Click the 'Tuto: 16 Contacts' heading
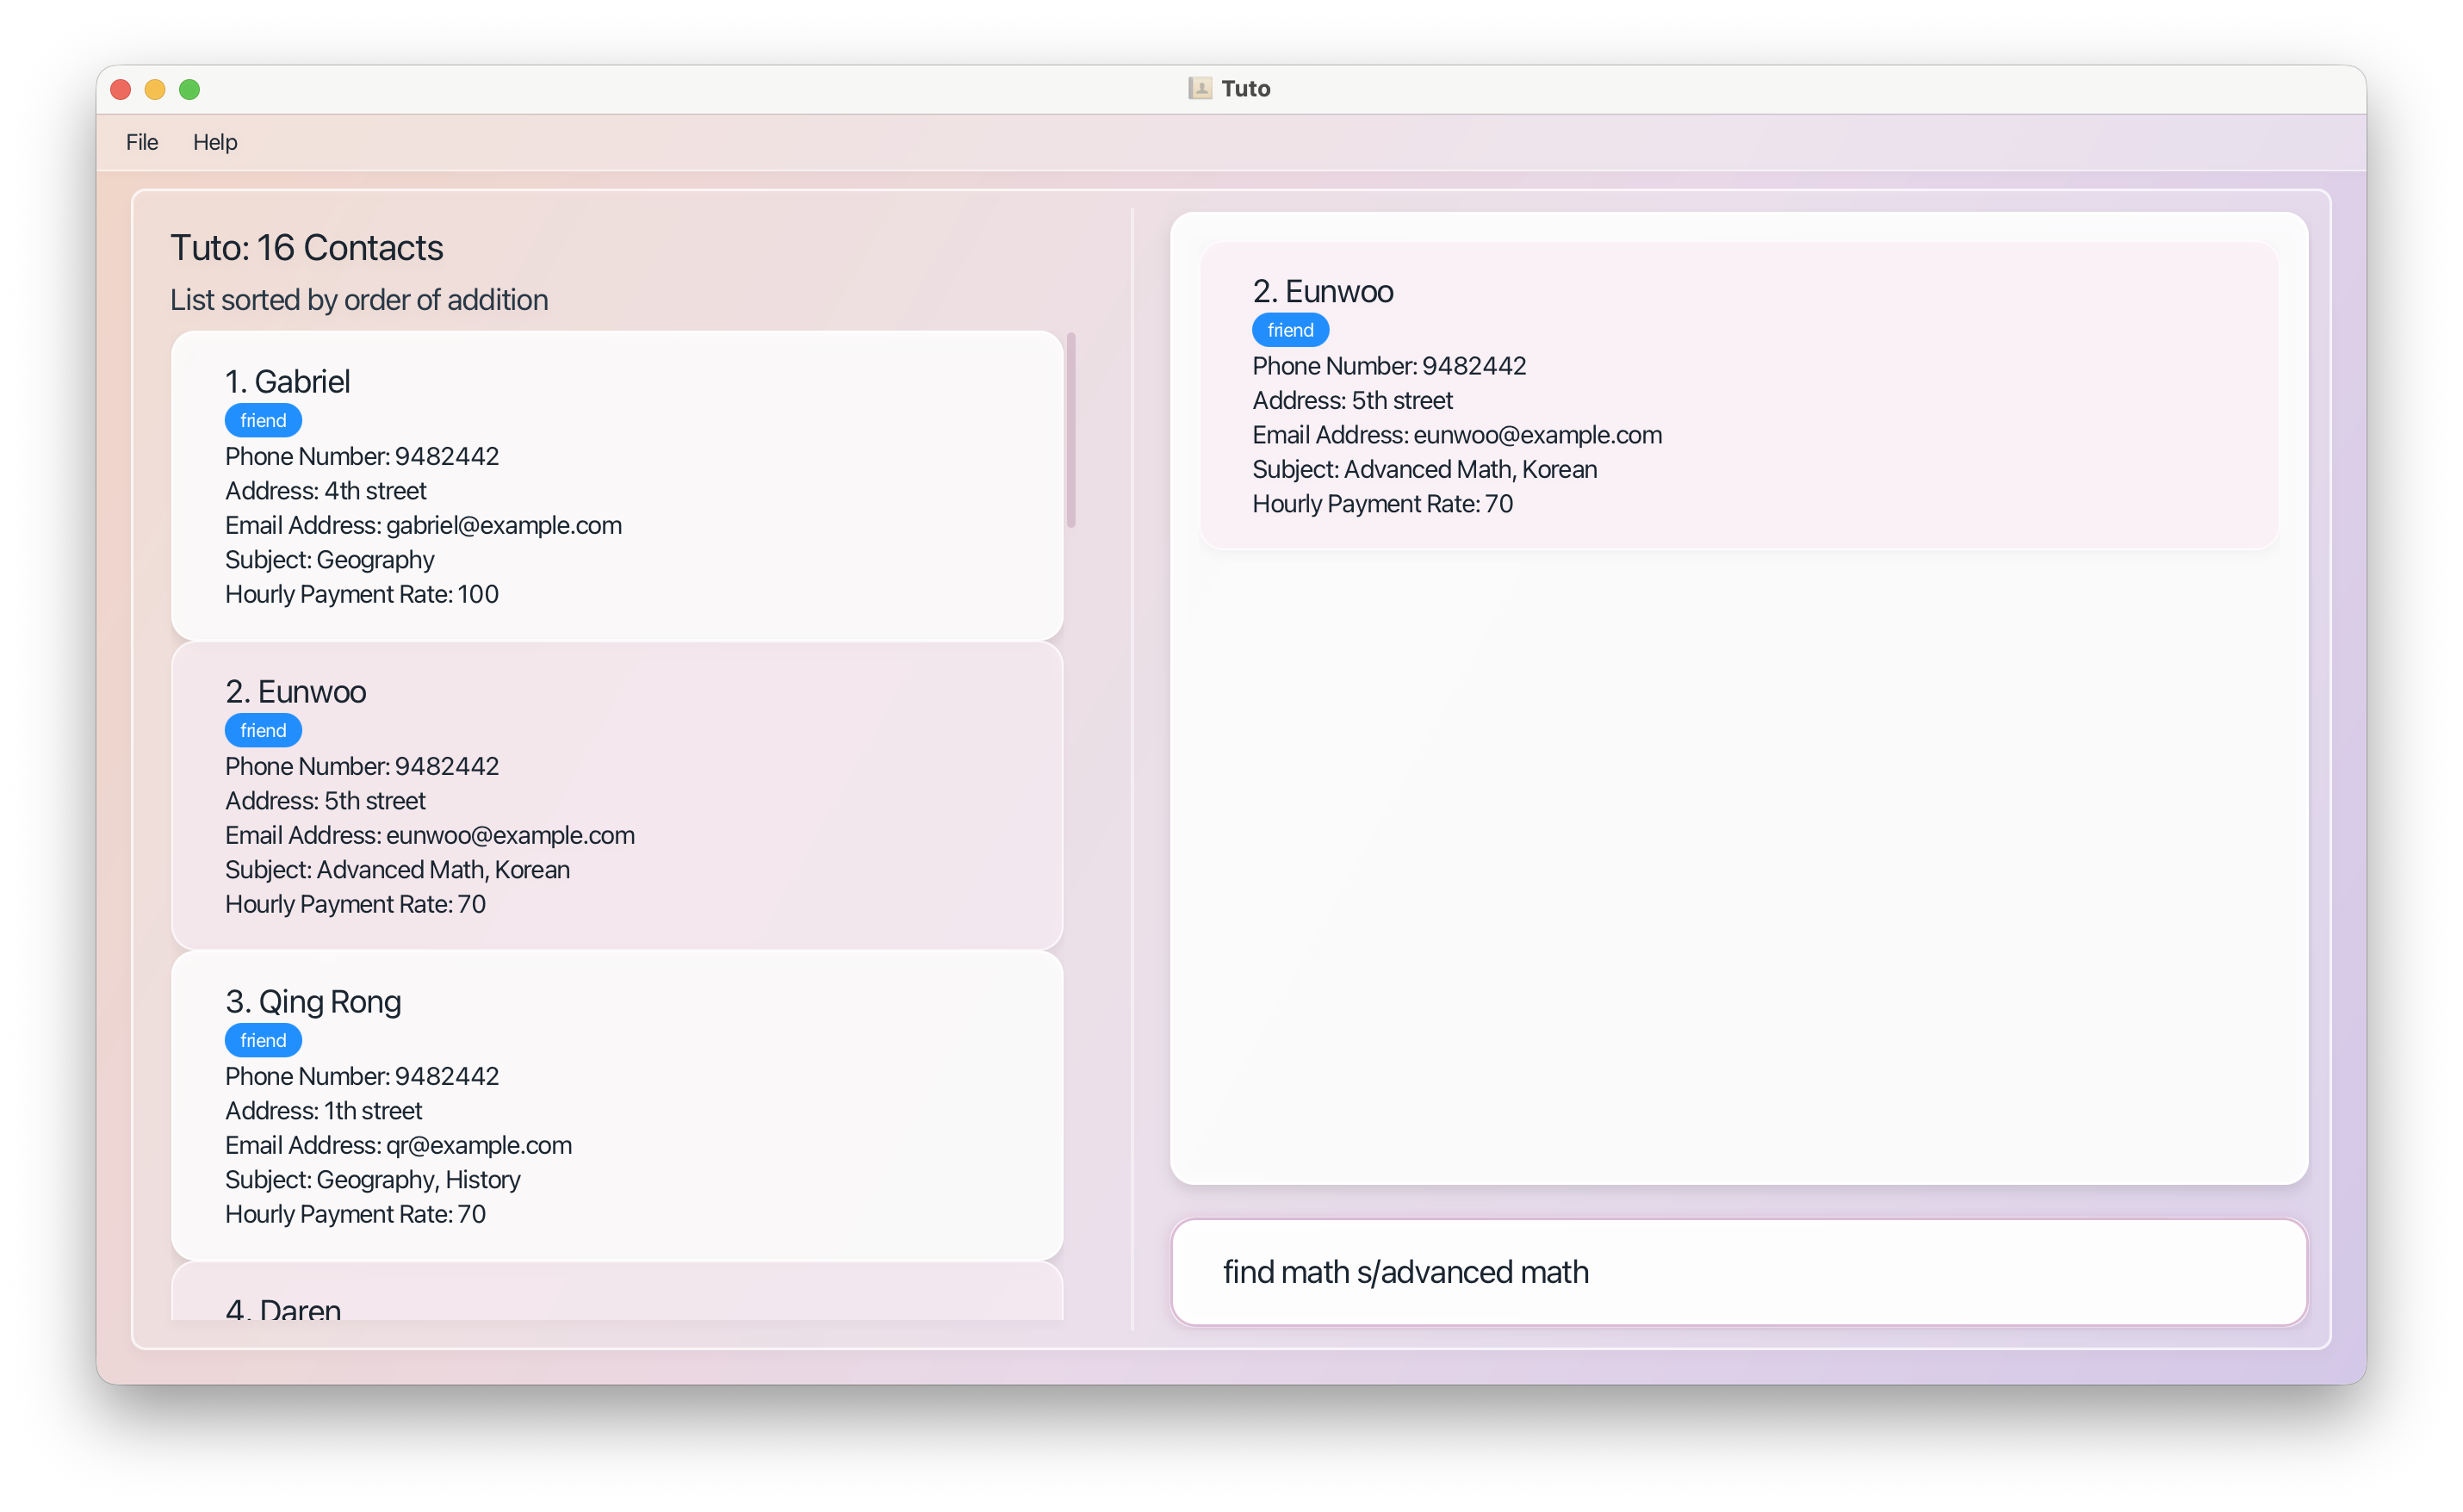Screen dimensions: 2463x1512 (x=306, y=248)
